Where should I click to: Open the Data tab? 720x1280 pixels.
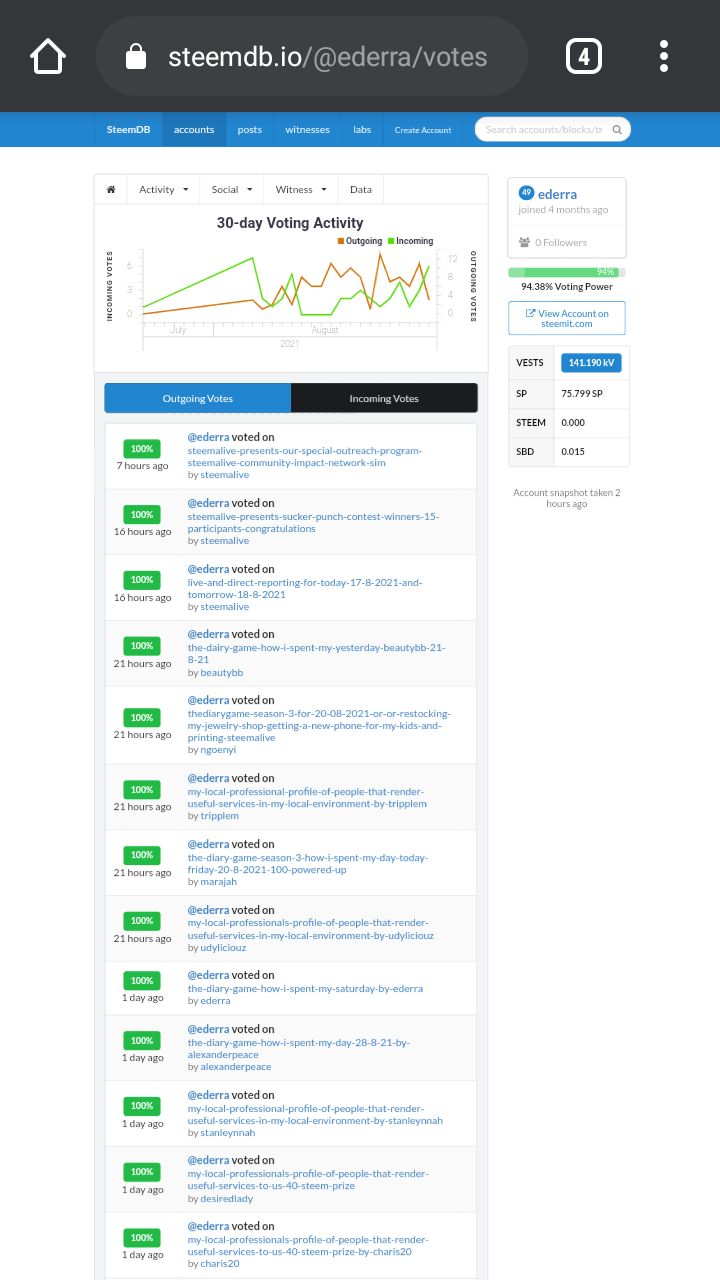point(361,189)
